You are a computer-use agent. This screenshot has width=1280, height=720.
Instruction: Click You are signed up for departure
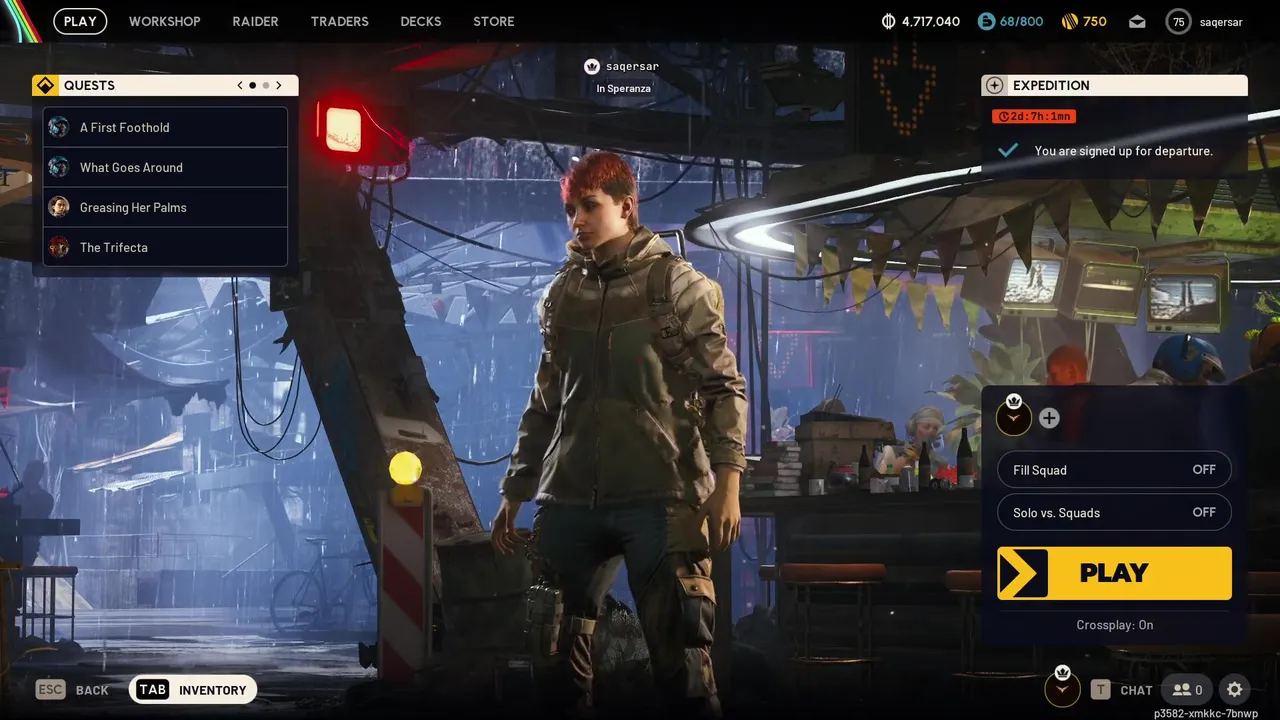tap(1124, 151)
